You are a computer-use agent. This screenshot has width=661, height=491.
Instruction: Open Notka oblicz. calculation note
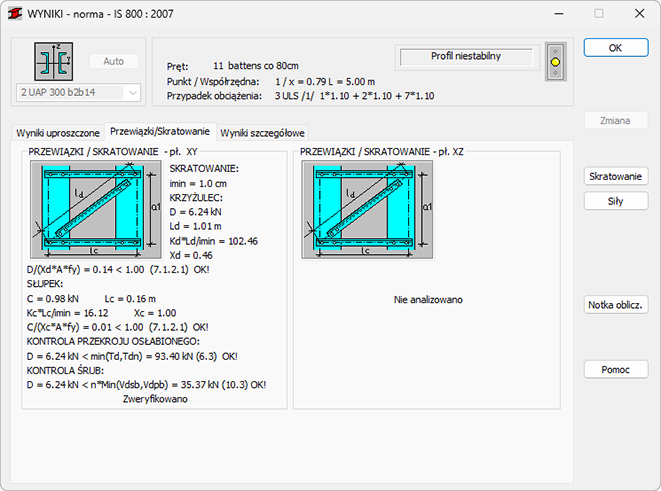(x=615, y=305)
